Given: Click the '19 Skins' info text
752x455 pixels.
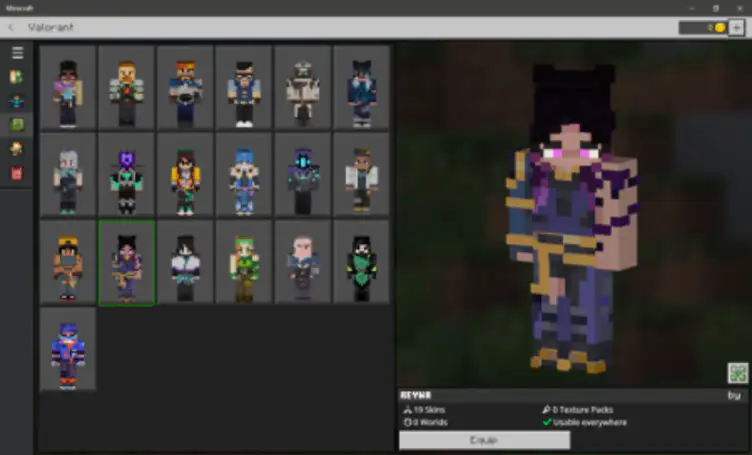Looking at the screenshot, I should pyautogui.click(x=429, y=410).
